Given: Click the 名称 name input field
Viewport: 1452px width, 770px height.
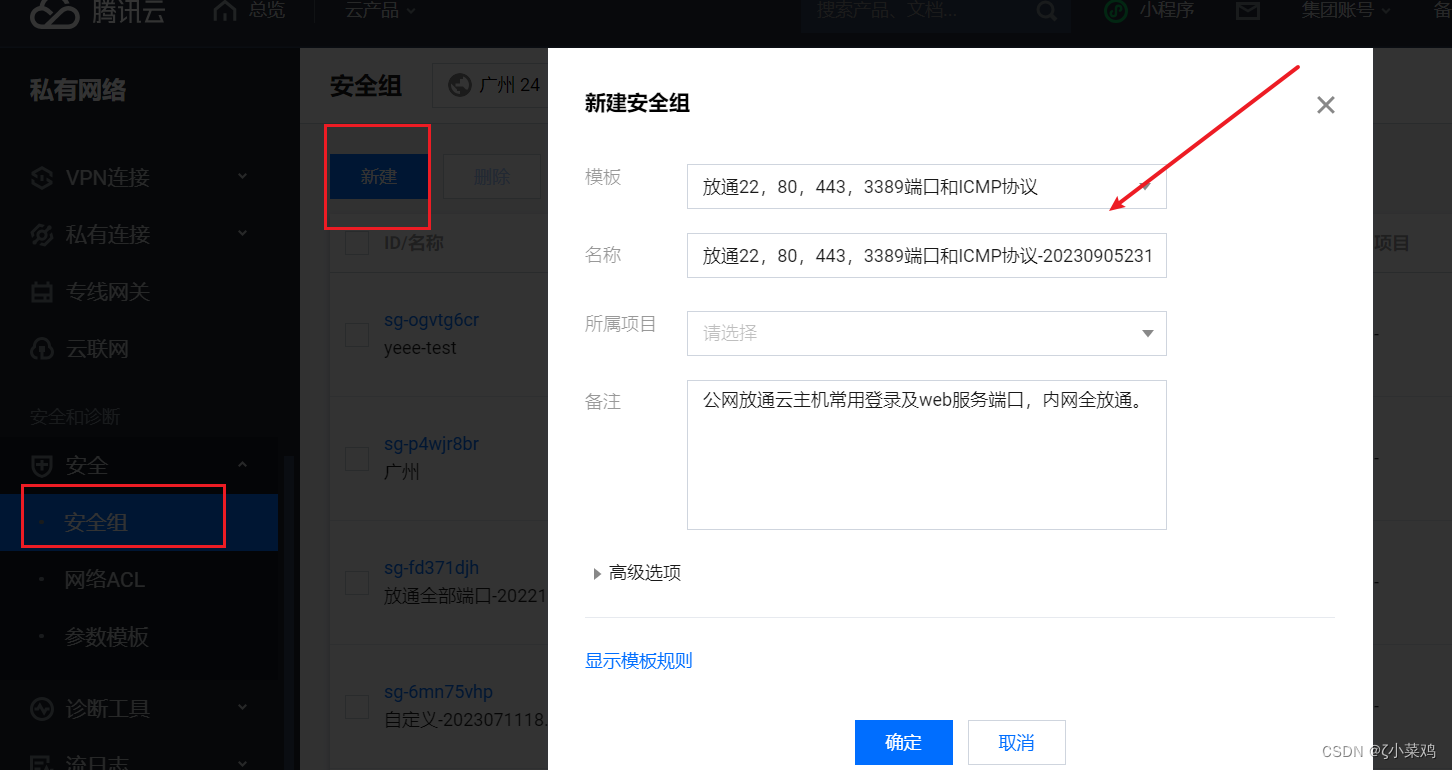Looking at the screenshot, I should (926, 256).
